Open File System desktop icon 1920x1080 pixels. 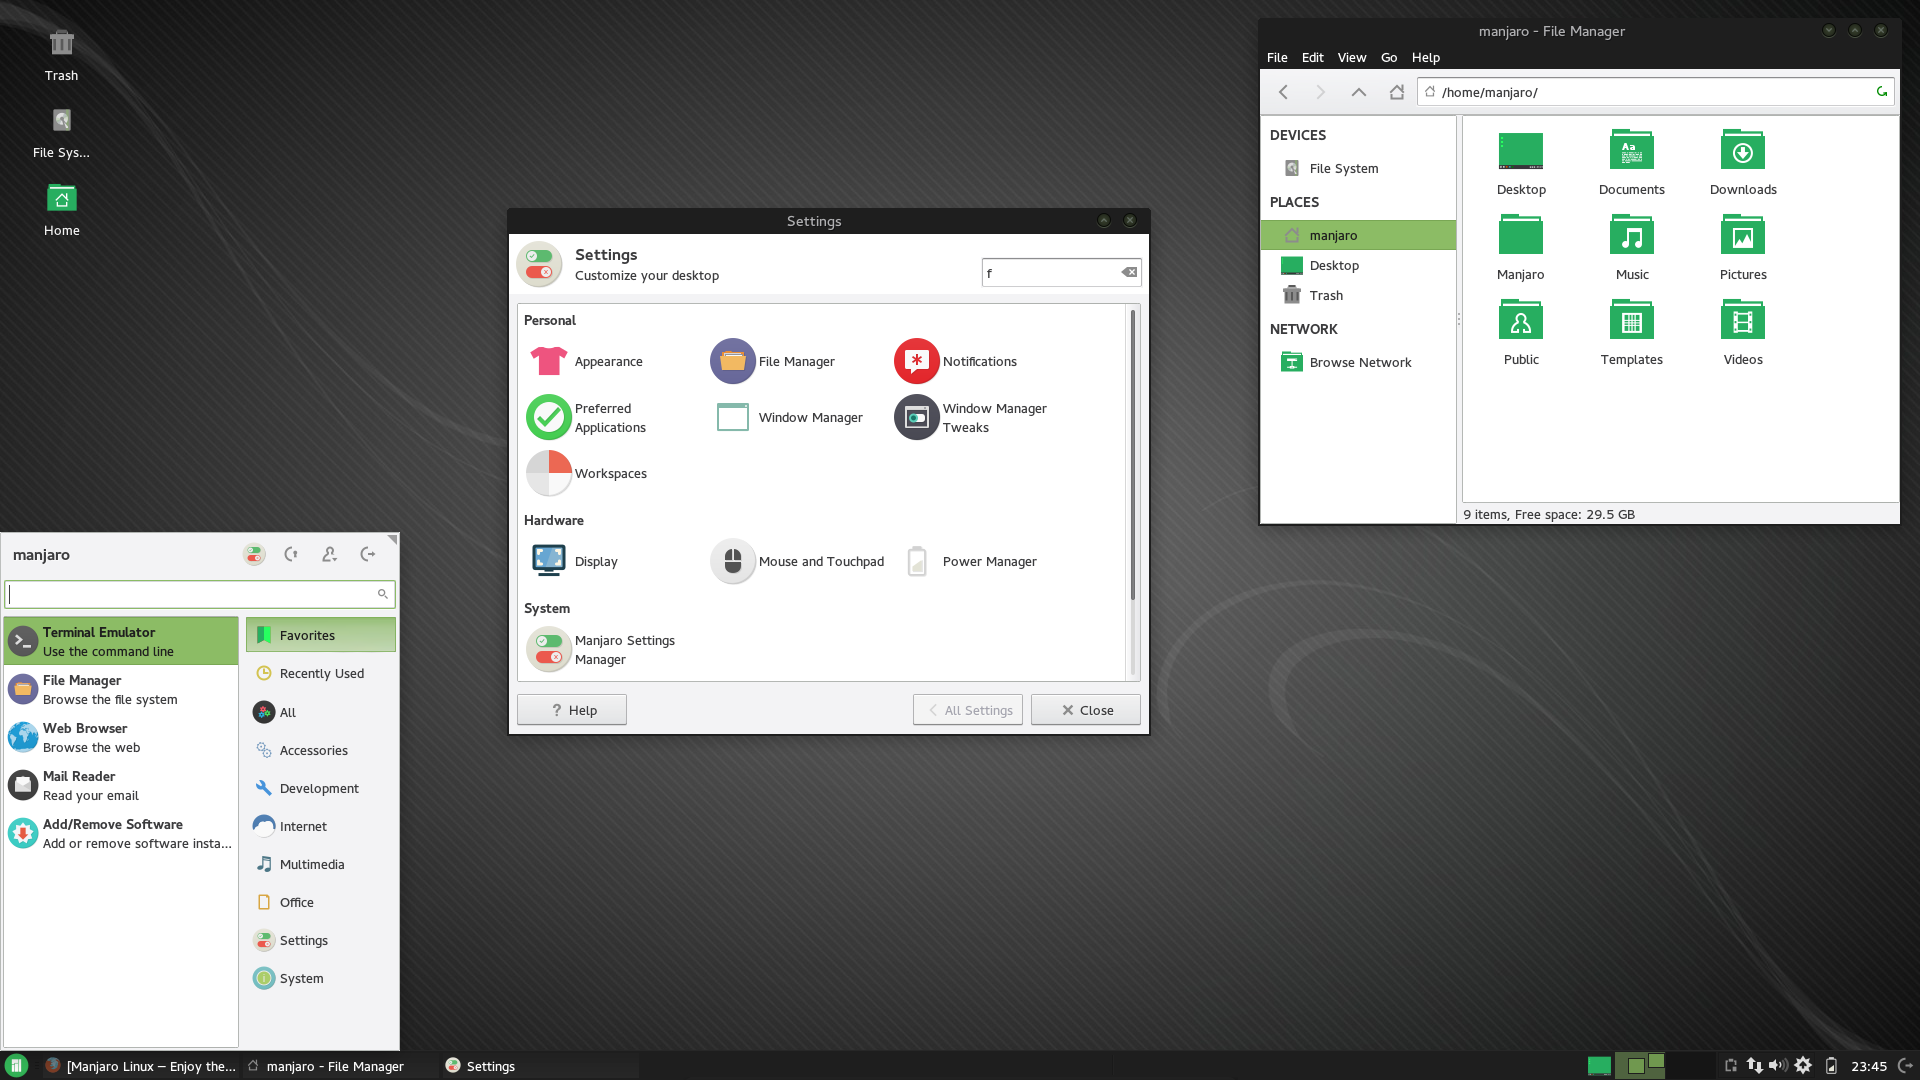coord(61,133)
